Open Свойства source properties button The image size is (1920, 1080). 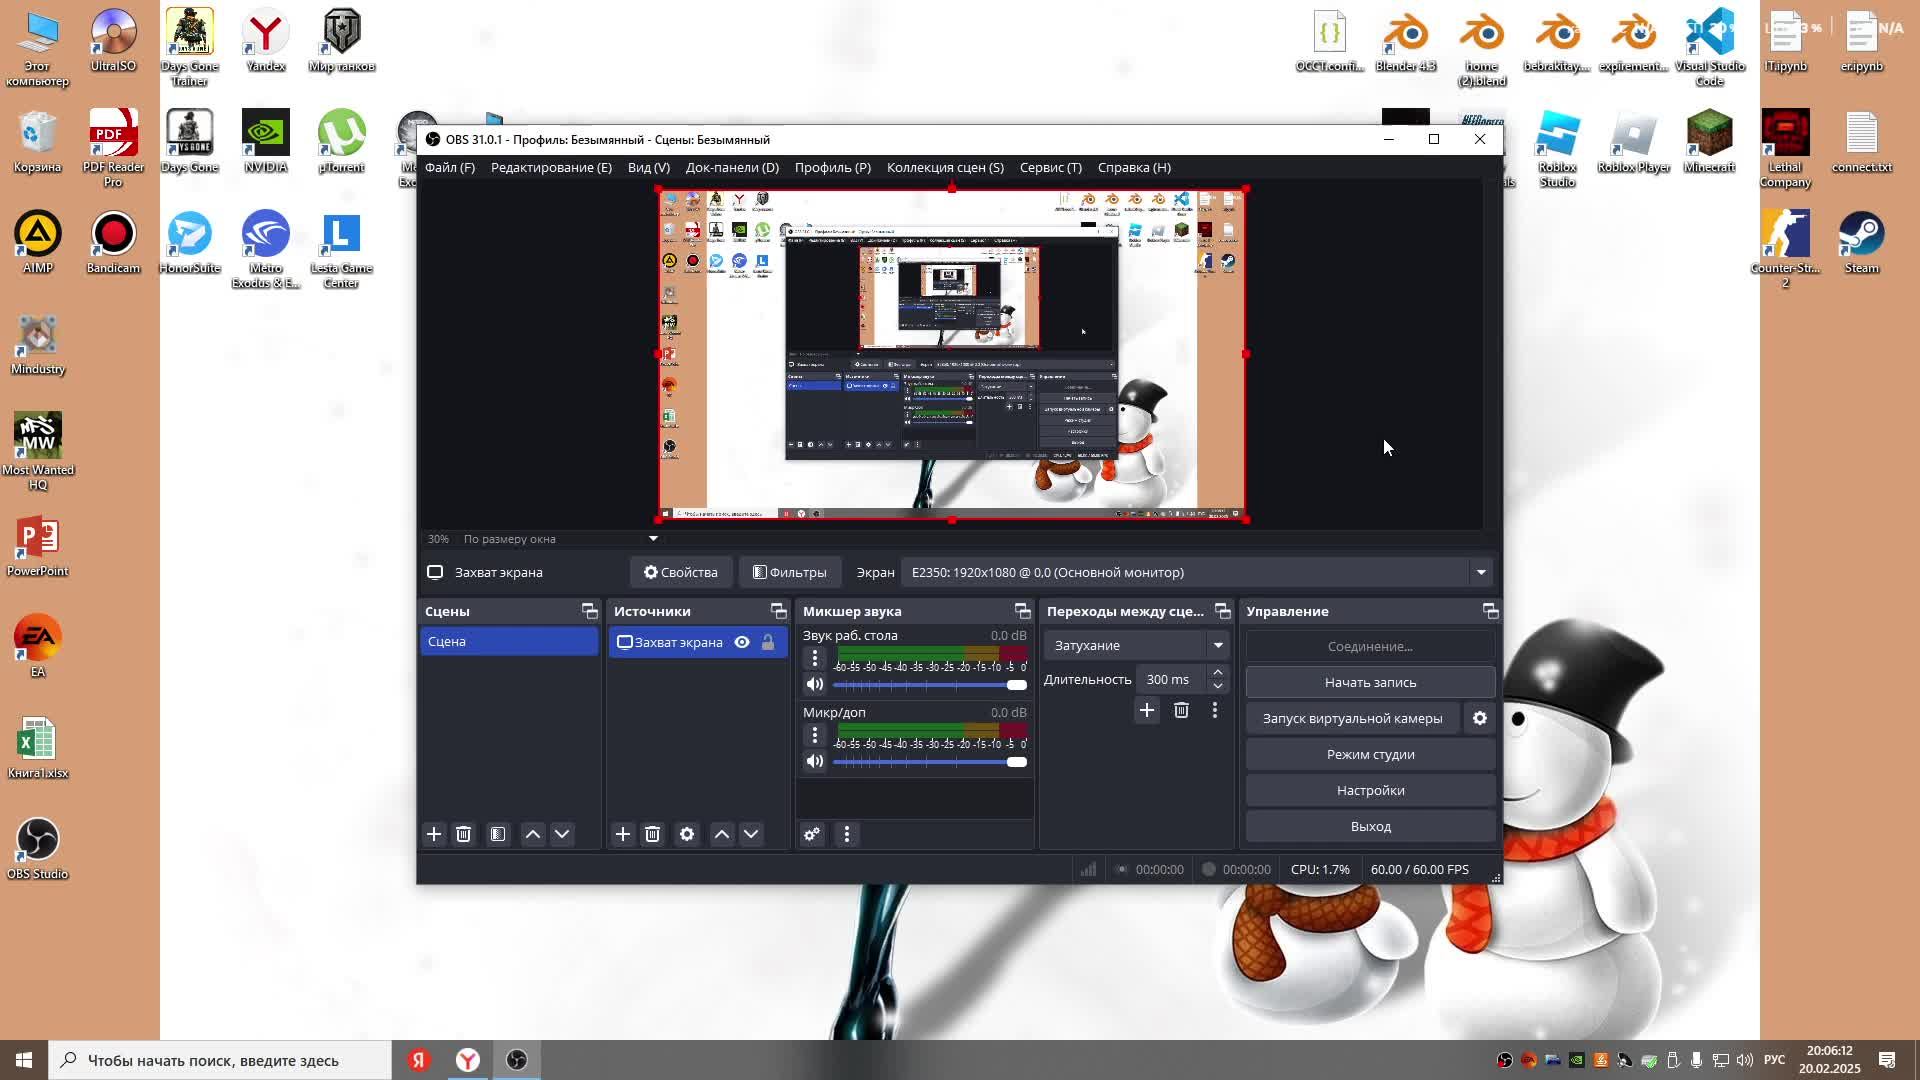pos(681,572)
